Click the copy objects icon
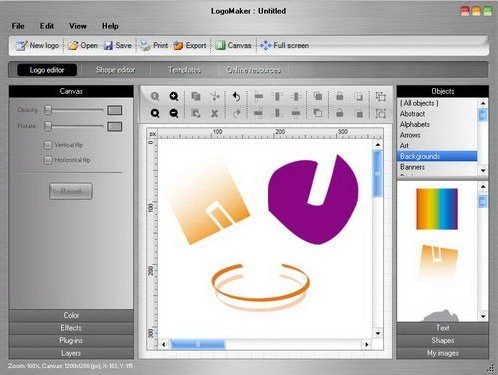The image size is (498, 375). click(196, 96)
